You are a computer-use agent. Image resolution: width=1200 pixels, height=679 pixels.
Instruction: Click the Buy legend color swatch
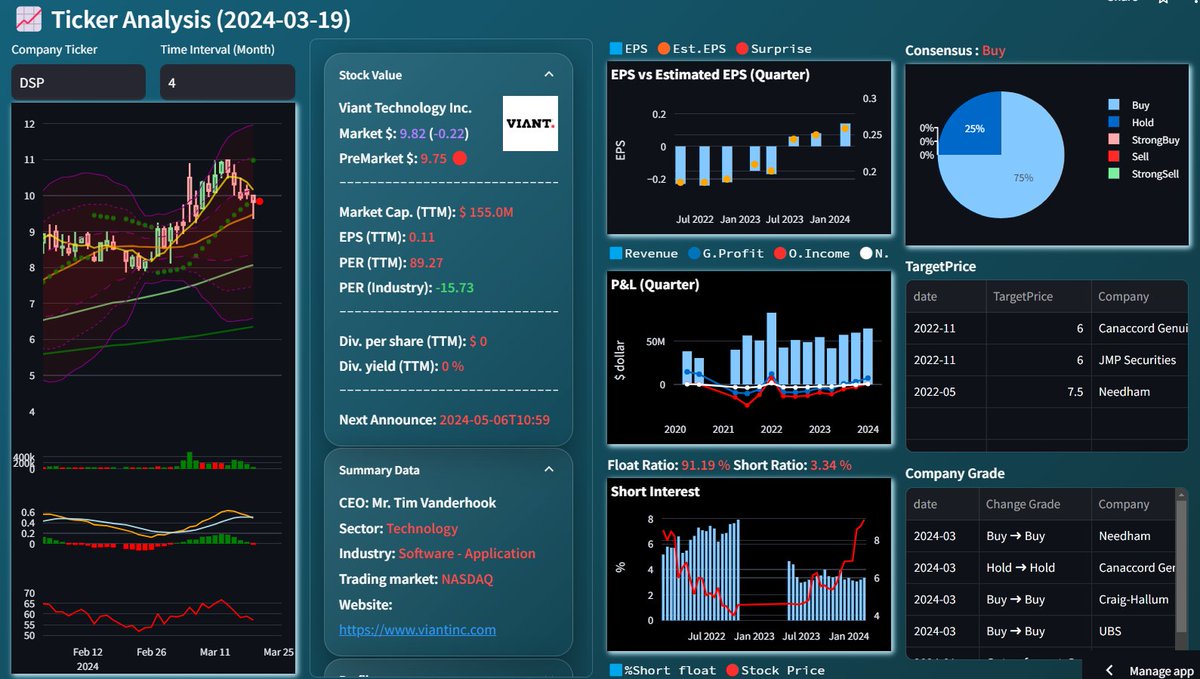pyautogui.click(x=1114, y=105)
